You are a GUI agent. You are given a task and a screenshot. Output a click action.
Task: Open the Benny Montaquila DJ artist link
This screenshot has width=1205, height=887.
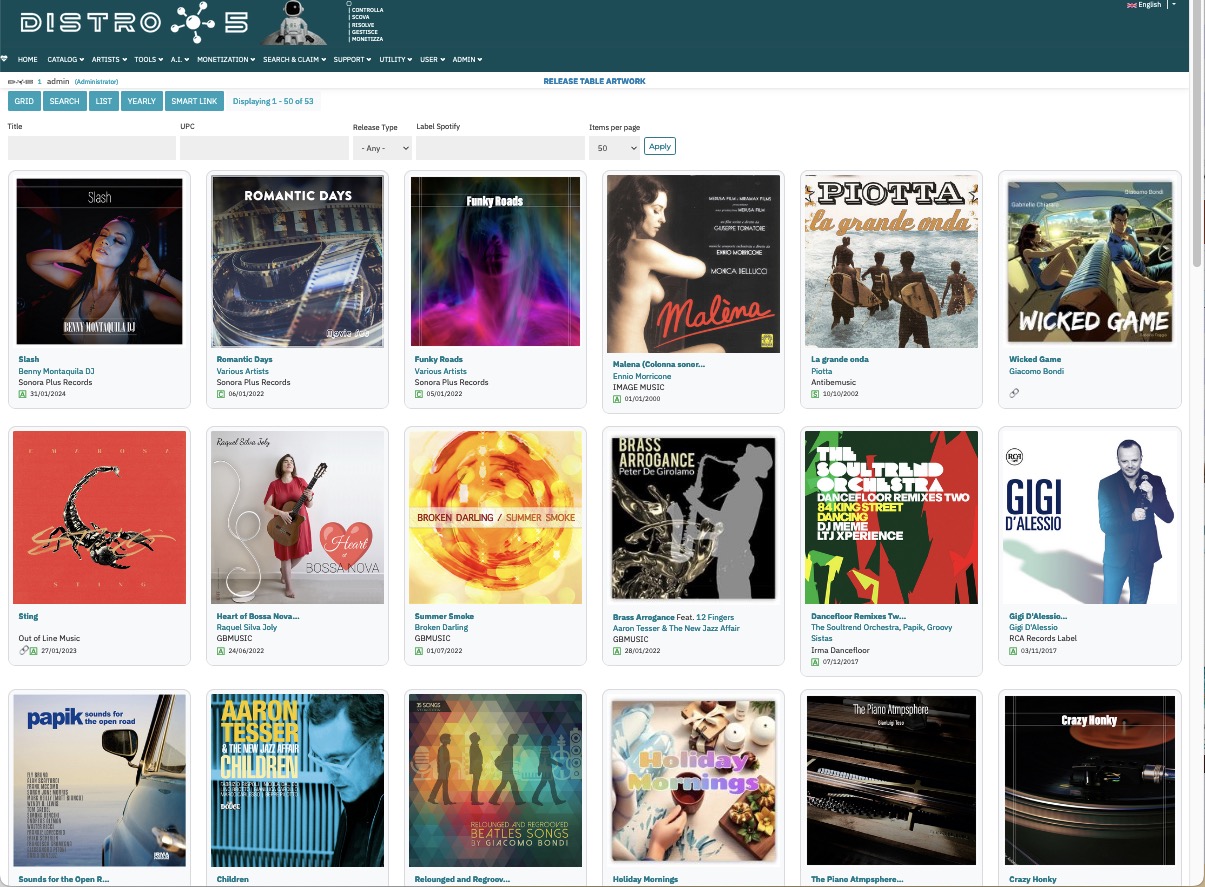coord(56,371)
